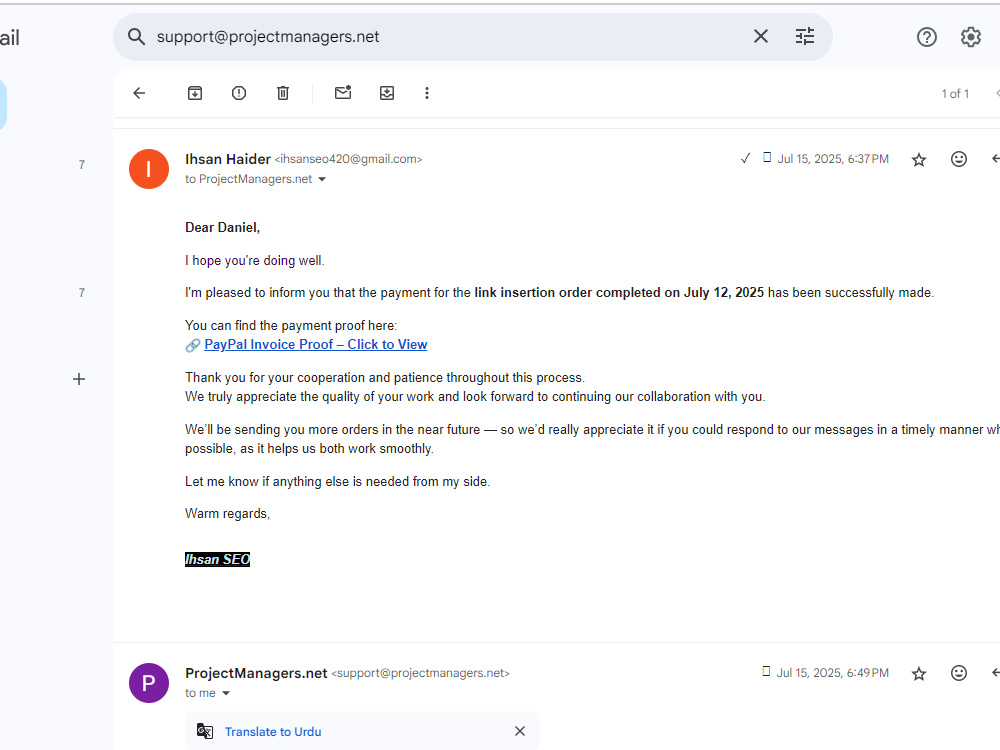This screenshot has width=1000, height=750.
Task: Click the Jul 15, 2025, 6:49 PM timestamp
Action: click(x=832, y=673)
